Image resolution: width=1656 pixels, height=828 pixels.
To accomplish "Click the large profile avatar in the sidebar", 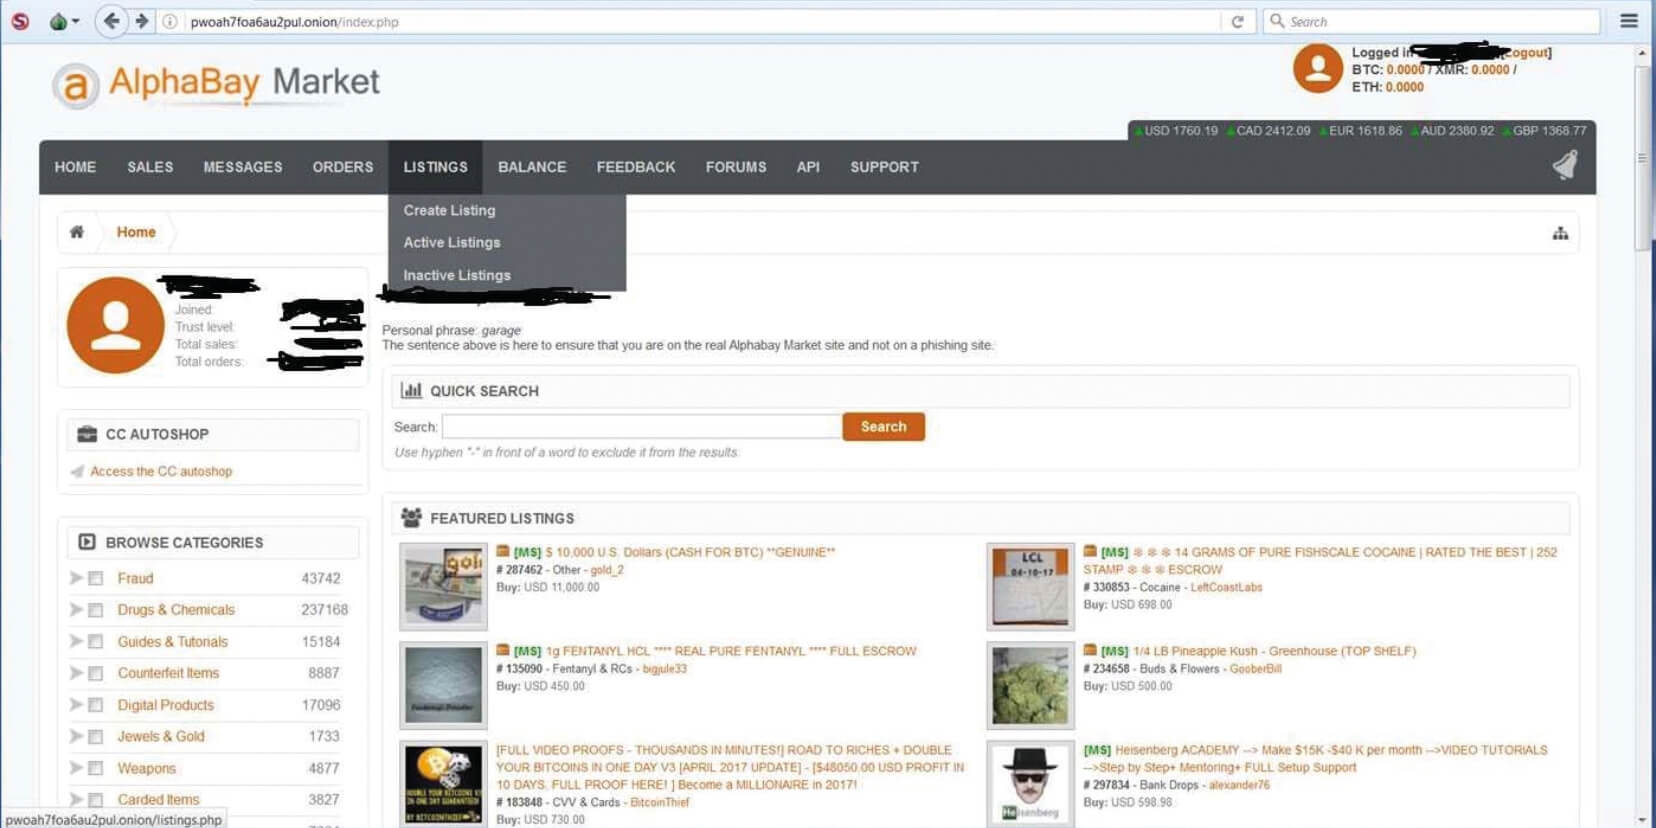I will click(x=116, y=325).
